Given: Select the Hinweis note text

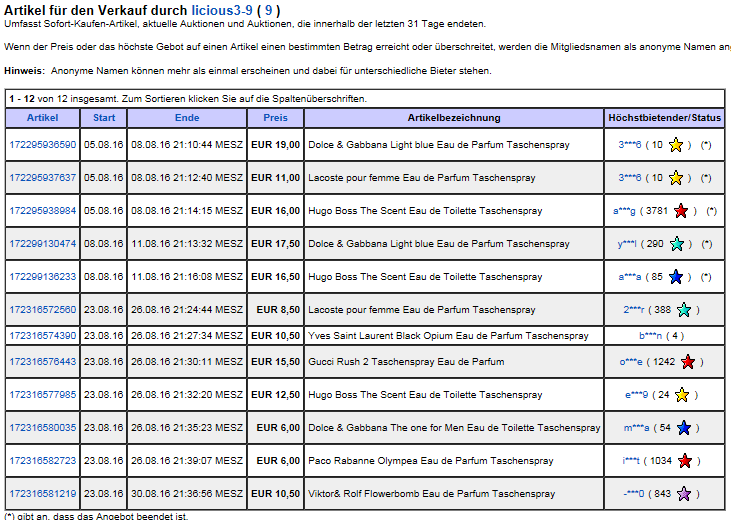Looking at the screenshot, I should (x=248, y=71).
